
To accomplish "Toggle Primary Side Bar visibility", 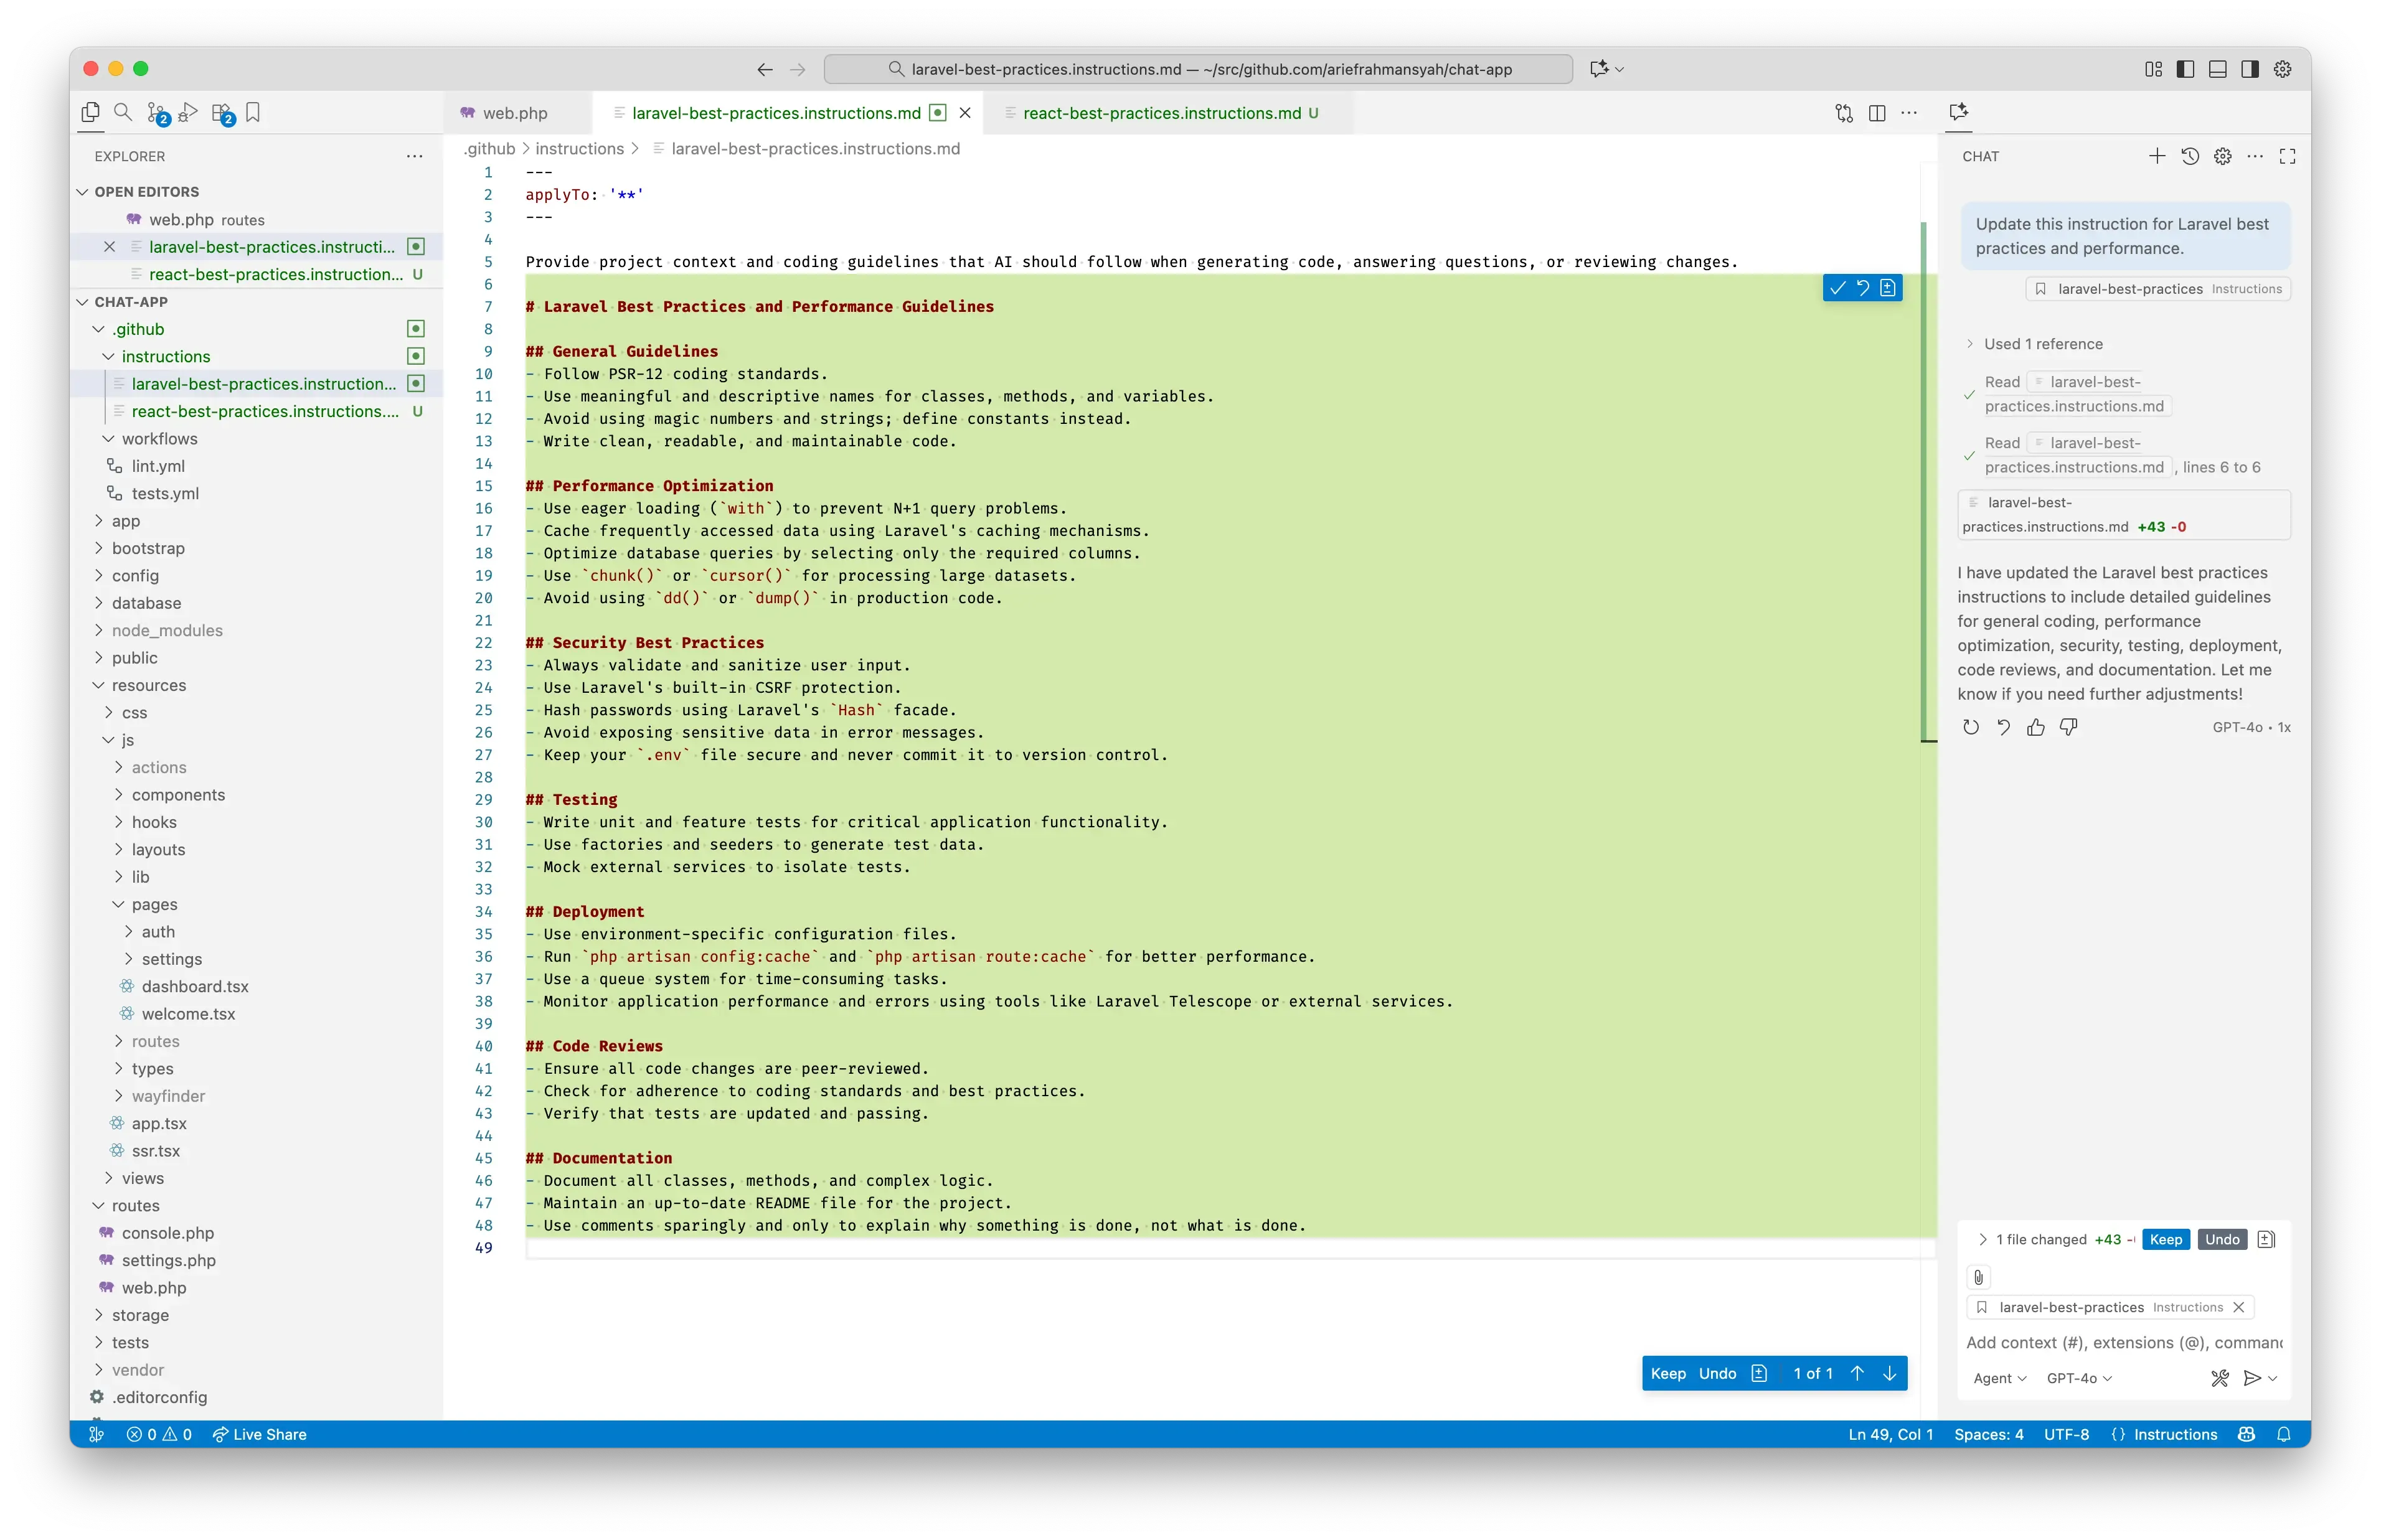I will tap(2186, 69).
